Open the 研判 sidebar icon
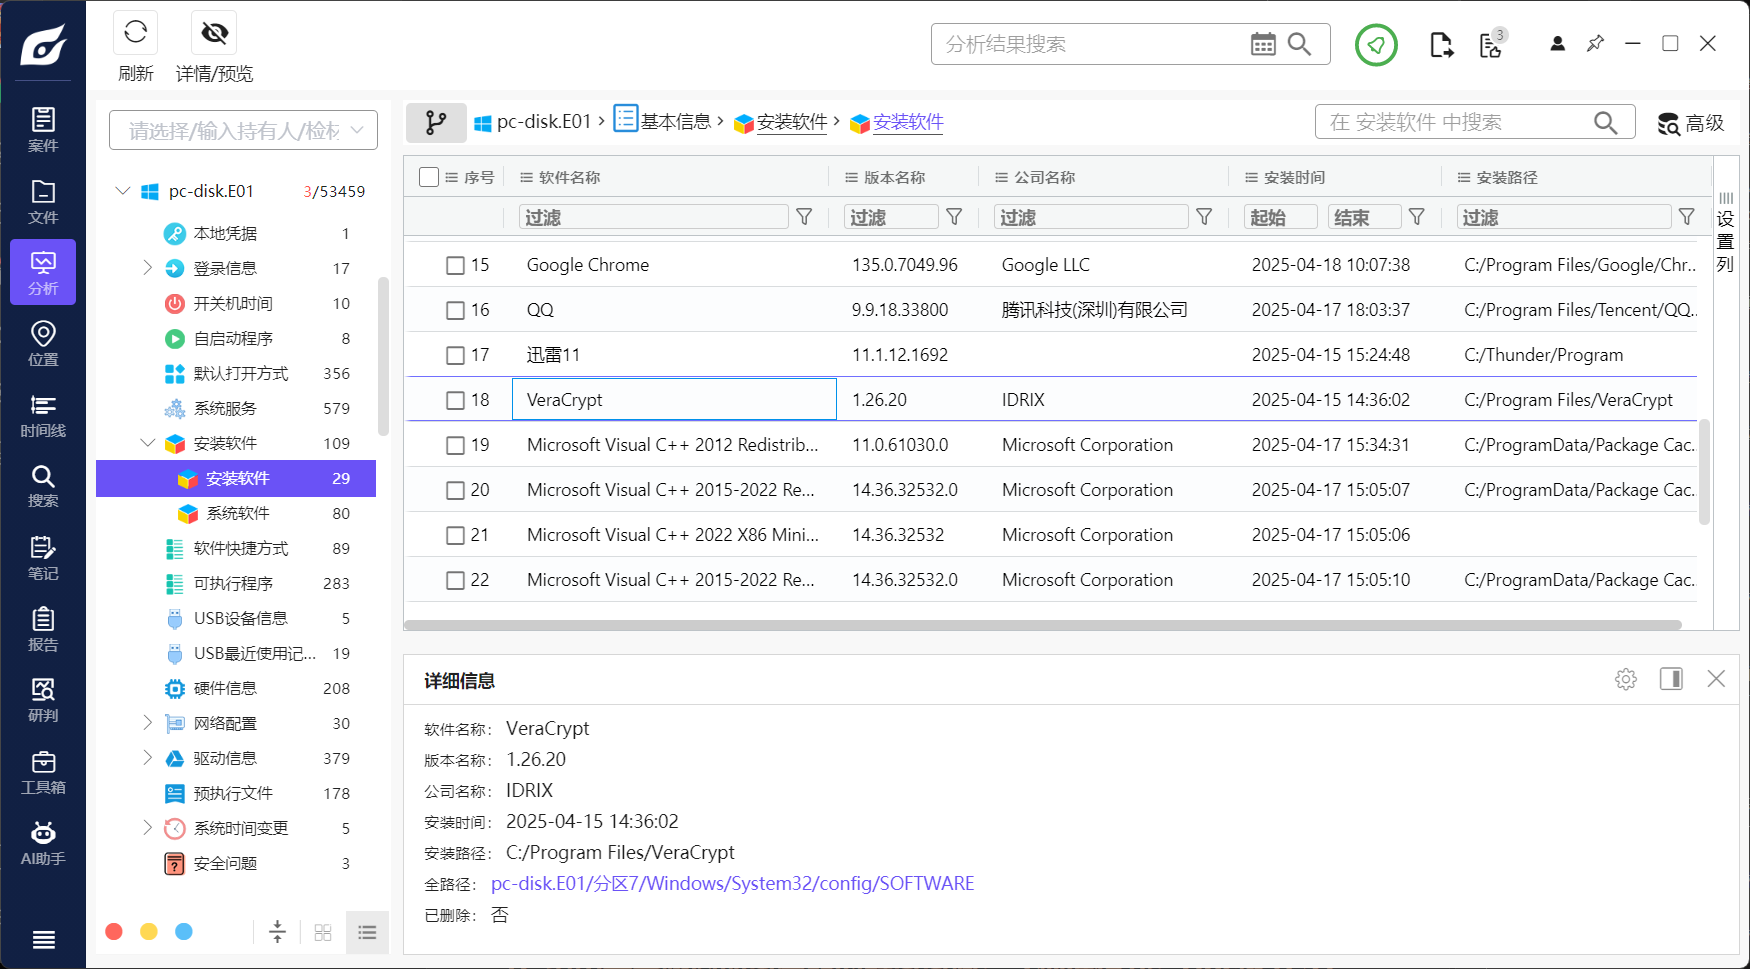Screen dimensions: 1750x969 tap(43, 700)
